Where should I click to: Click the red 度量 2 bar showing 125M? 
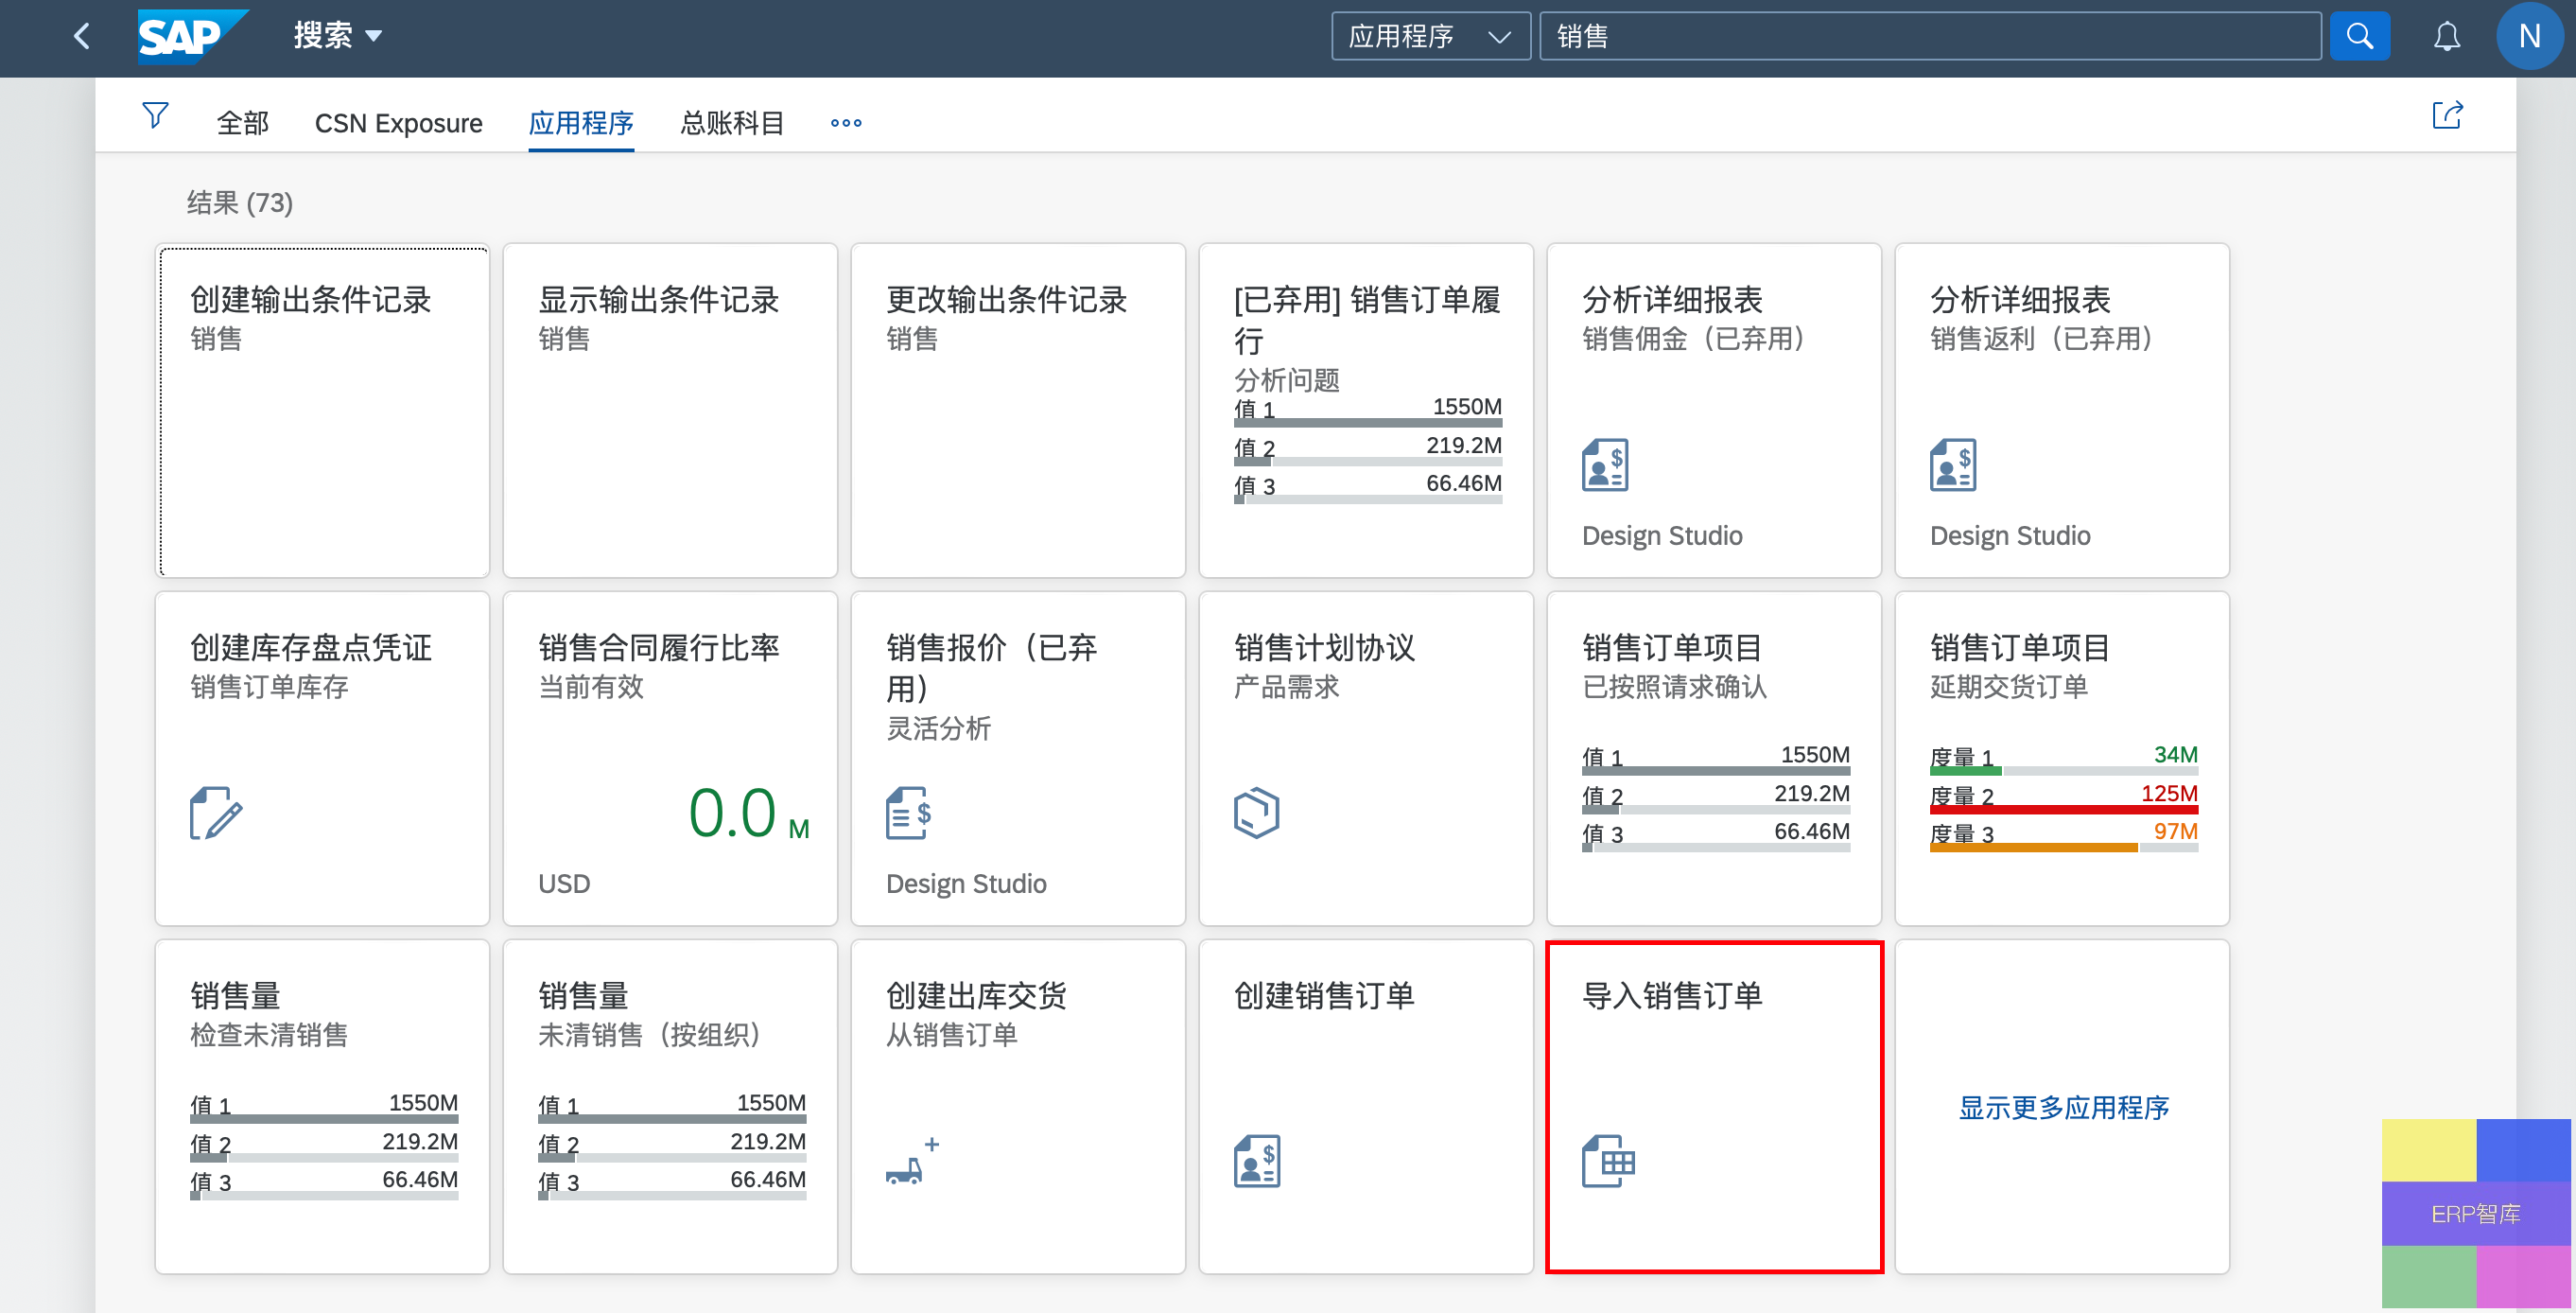(2064, 809)
